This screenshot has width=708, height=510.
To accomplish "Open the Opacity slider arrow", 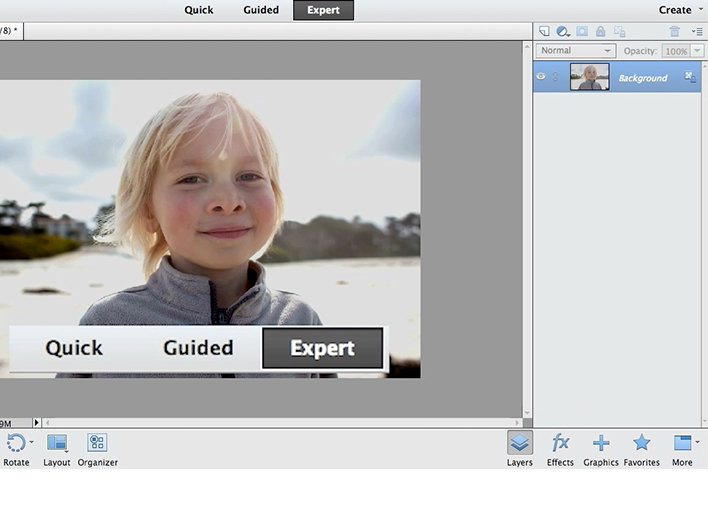I will pos(697,51).
